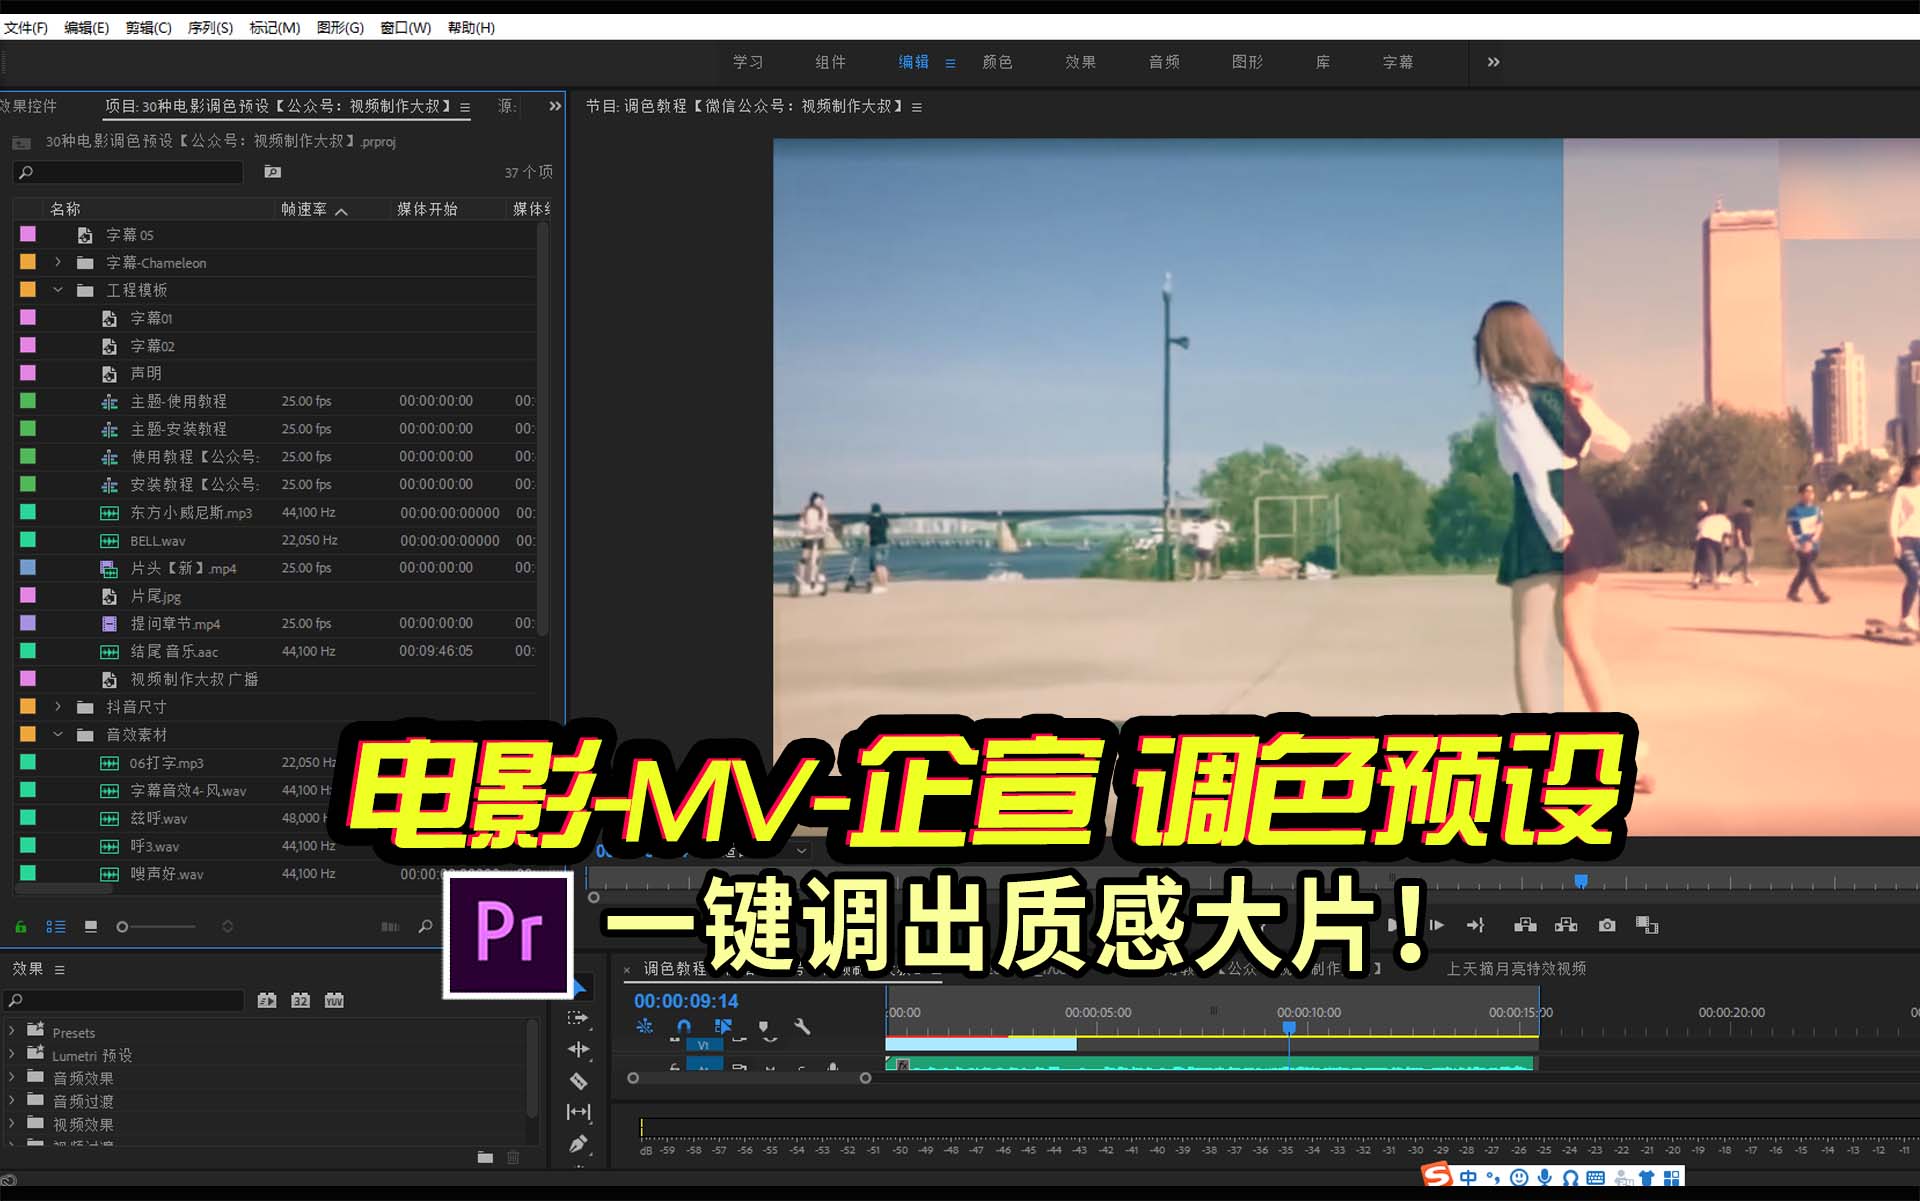The width and height of the screenshot is (1920, 1201).
Task: Switch to the 音频 workspace
Action: pos(1164,62)
